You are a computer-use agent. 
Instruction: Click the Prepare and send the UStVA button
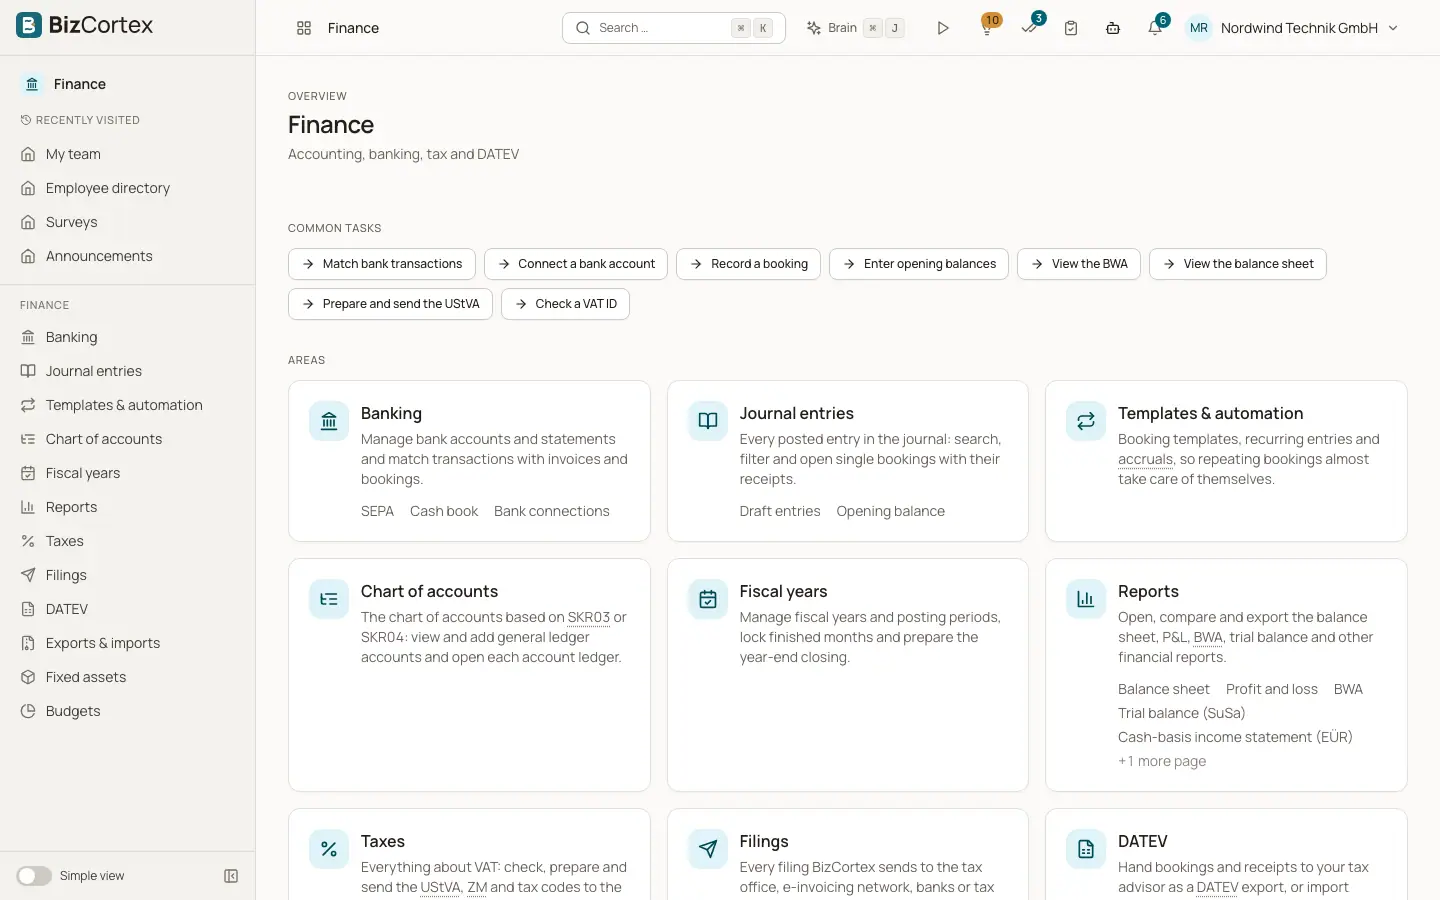click(x=390, y=304)
